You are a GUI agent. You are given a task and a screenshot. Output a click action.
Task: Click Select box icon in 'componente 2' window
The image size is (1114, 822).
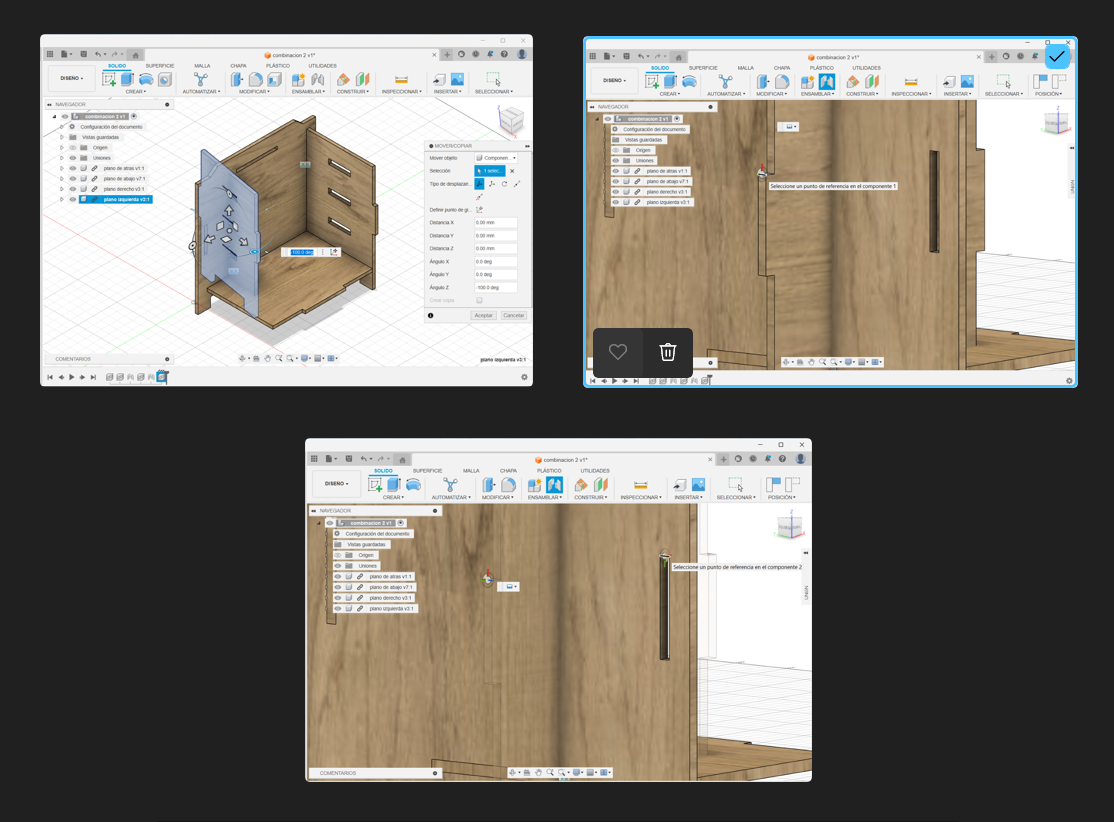(735, 485)
